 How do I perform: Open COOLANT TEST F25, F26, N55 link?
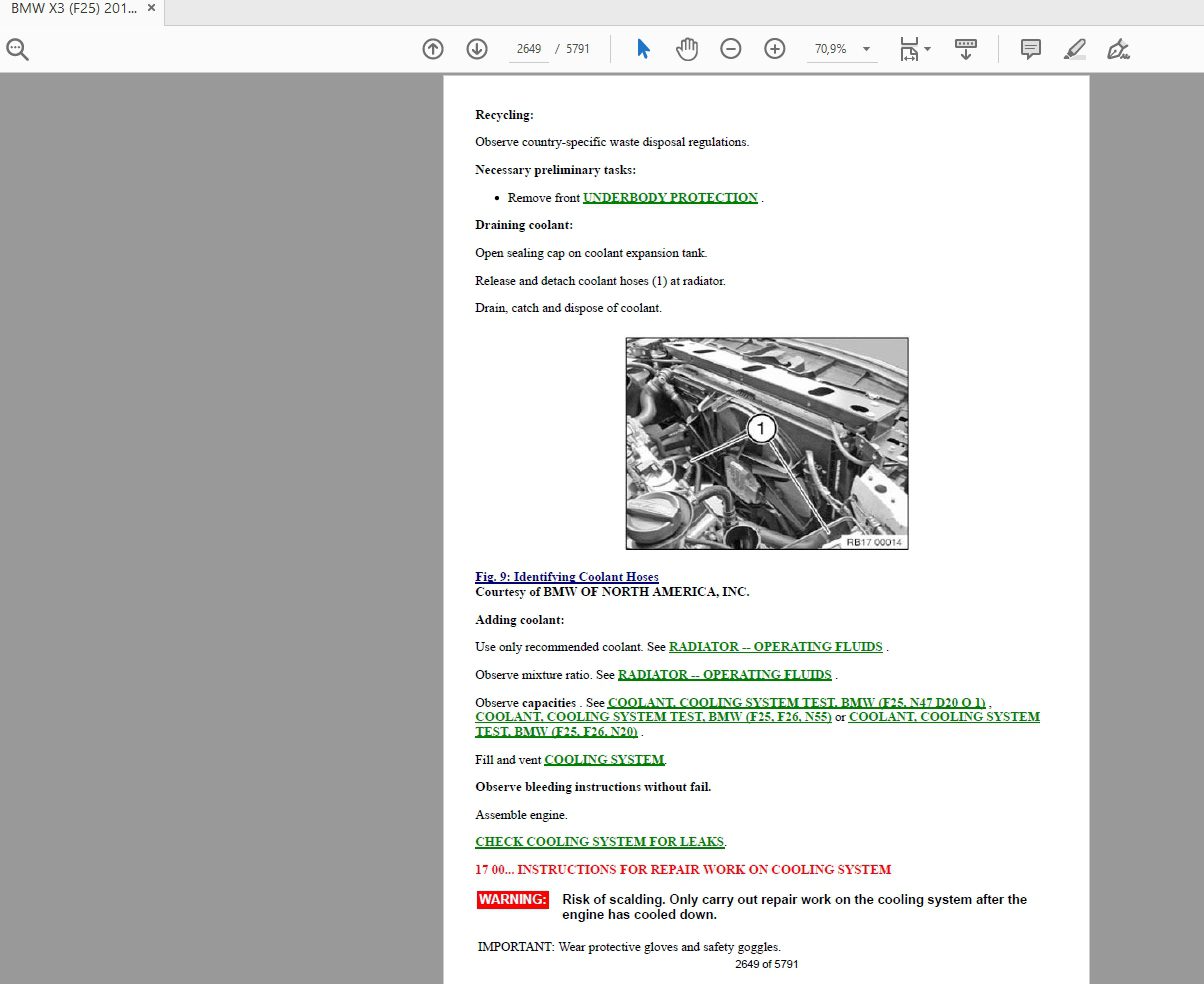(653, 717)
